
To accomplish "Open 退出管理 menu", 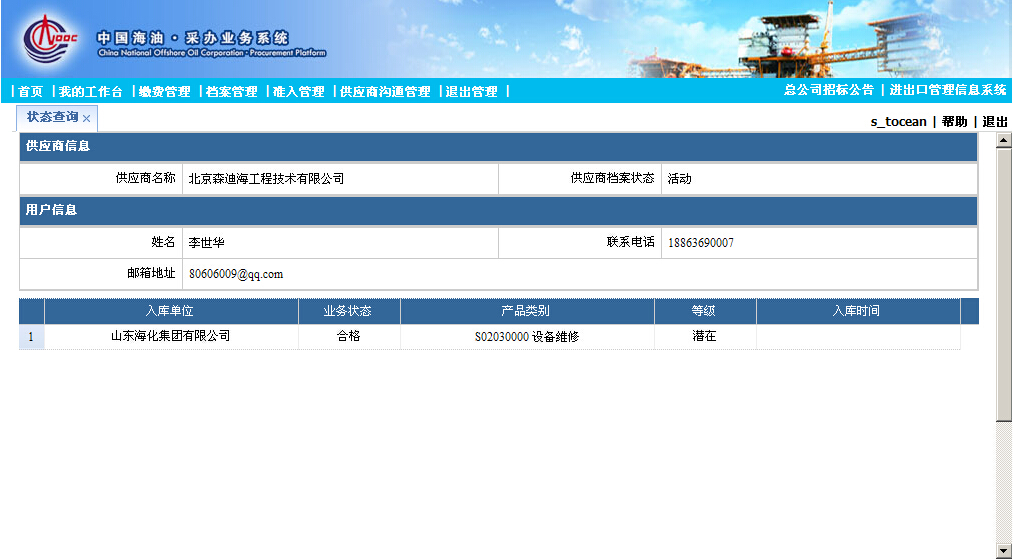I will (472, 92).
